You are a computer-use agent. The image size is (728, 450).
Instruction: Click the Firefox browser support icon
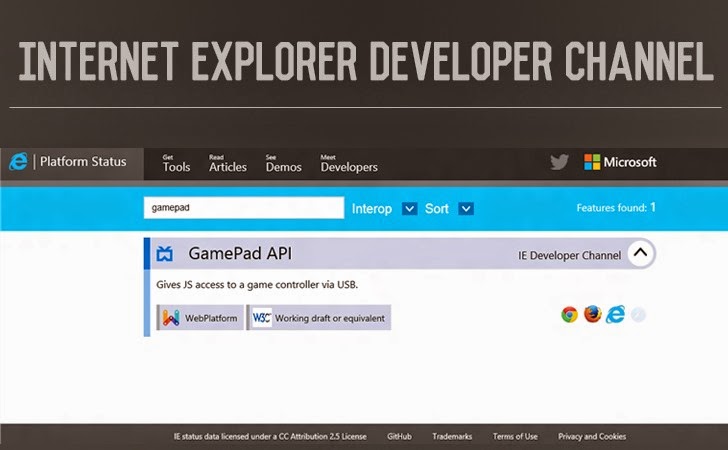click(592, 314)
